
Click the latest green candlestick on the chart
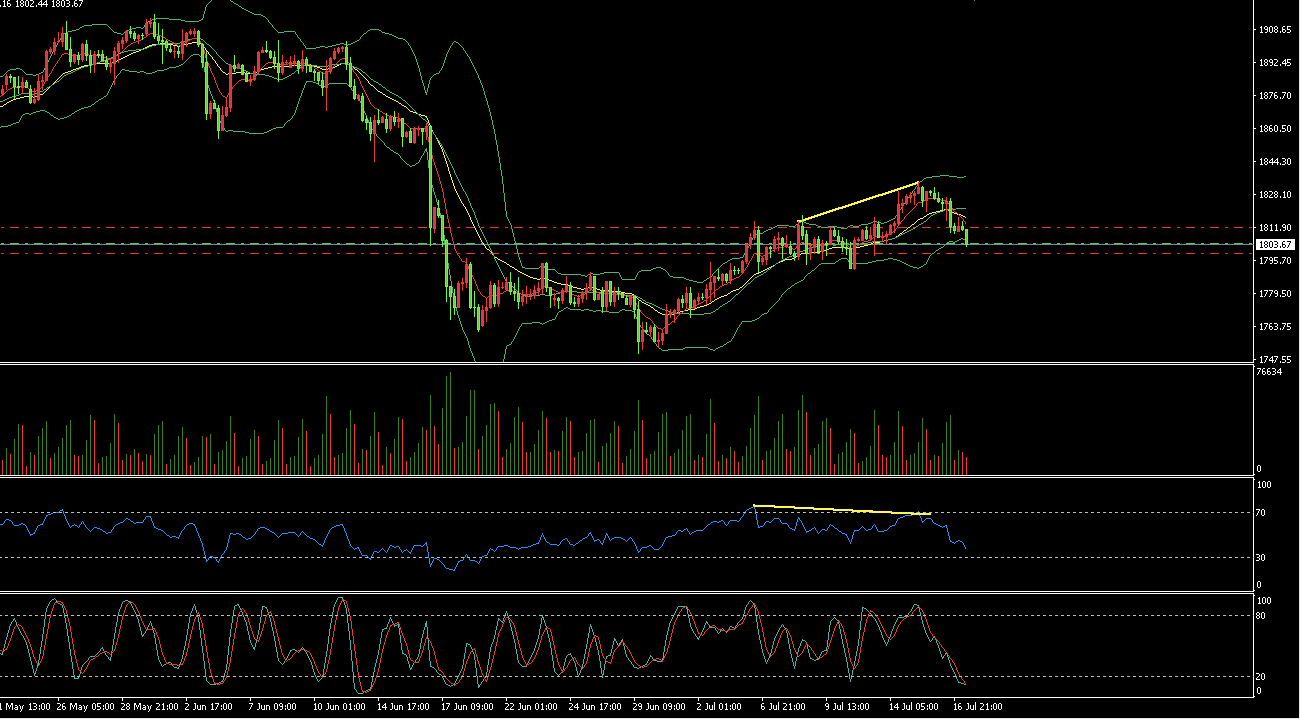coord(967,237)
